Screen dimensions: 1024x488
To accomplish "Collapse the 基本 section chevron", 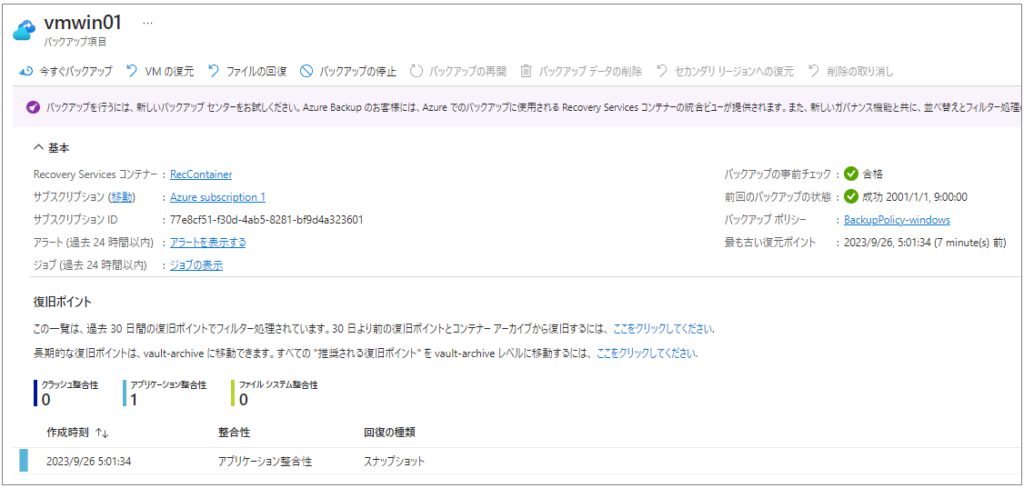I will tap(38, 148).
